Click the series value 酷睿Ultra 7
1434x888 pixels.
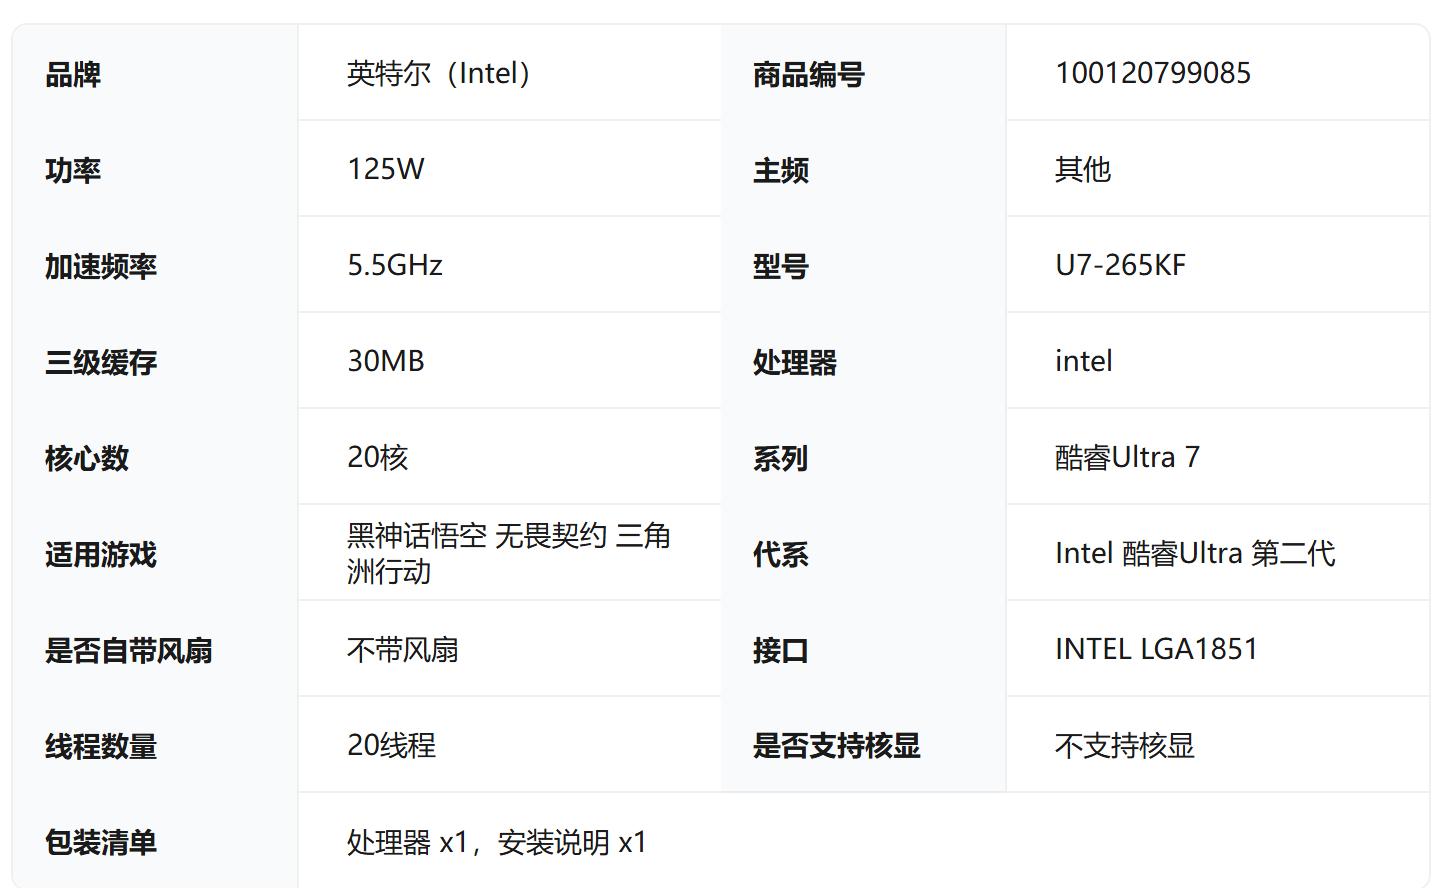click(1127, 458)
